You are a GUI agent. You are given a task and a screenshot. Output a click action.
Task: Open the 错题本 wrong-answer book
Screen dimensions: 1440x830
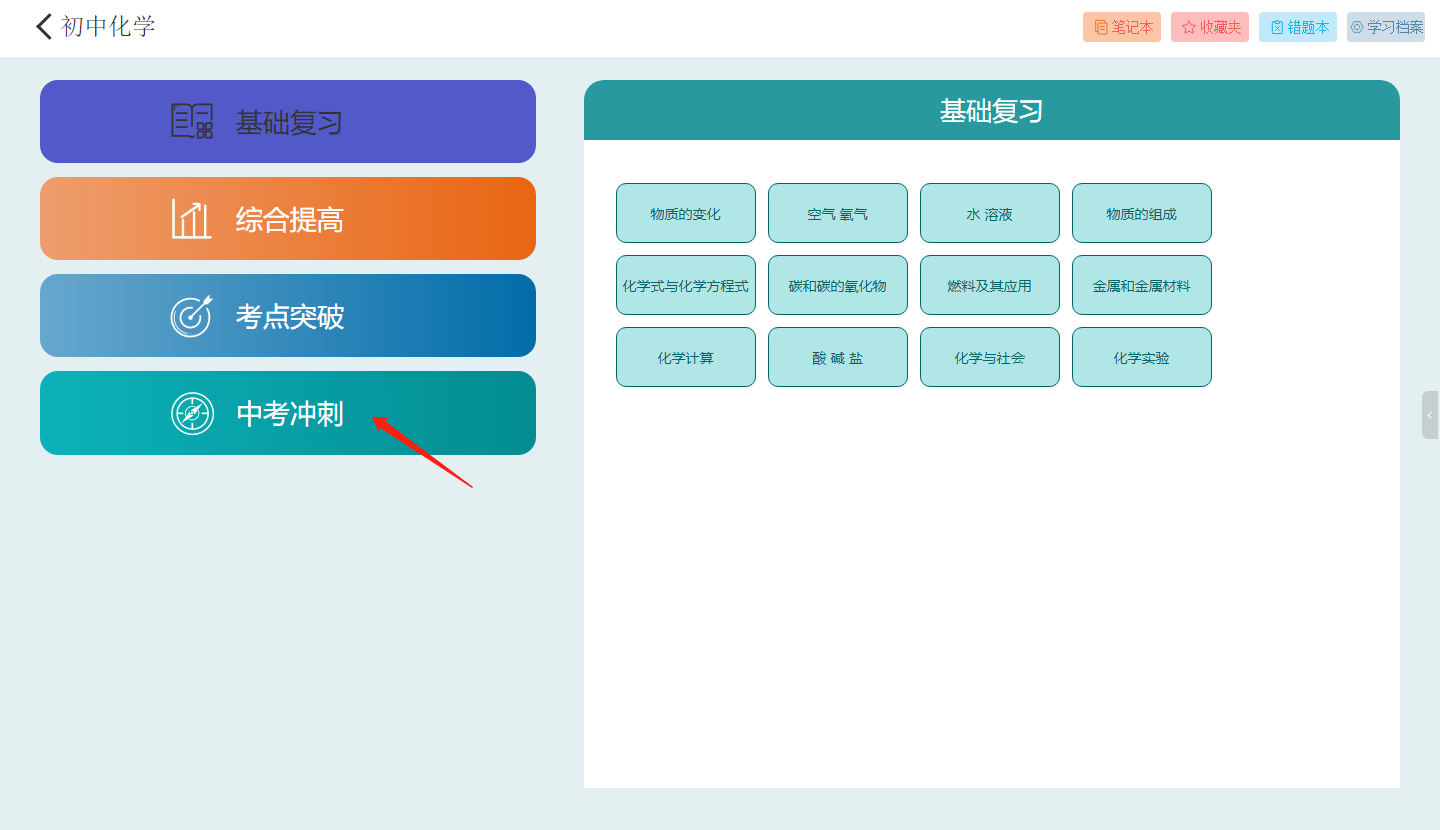coord(1297,27)
